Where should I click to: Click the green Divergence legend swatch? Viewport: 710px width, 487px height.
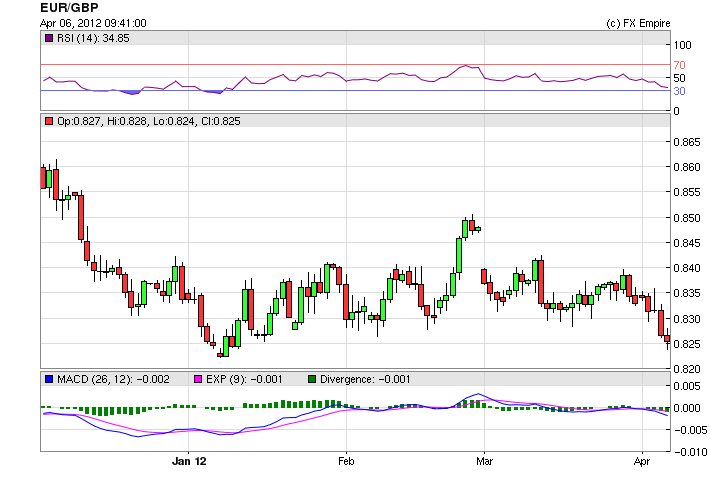tap(312, 379)
